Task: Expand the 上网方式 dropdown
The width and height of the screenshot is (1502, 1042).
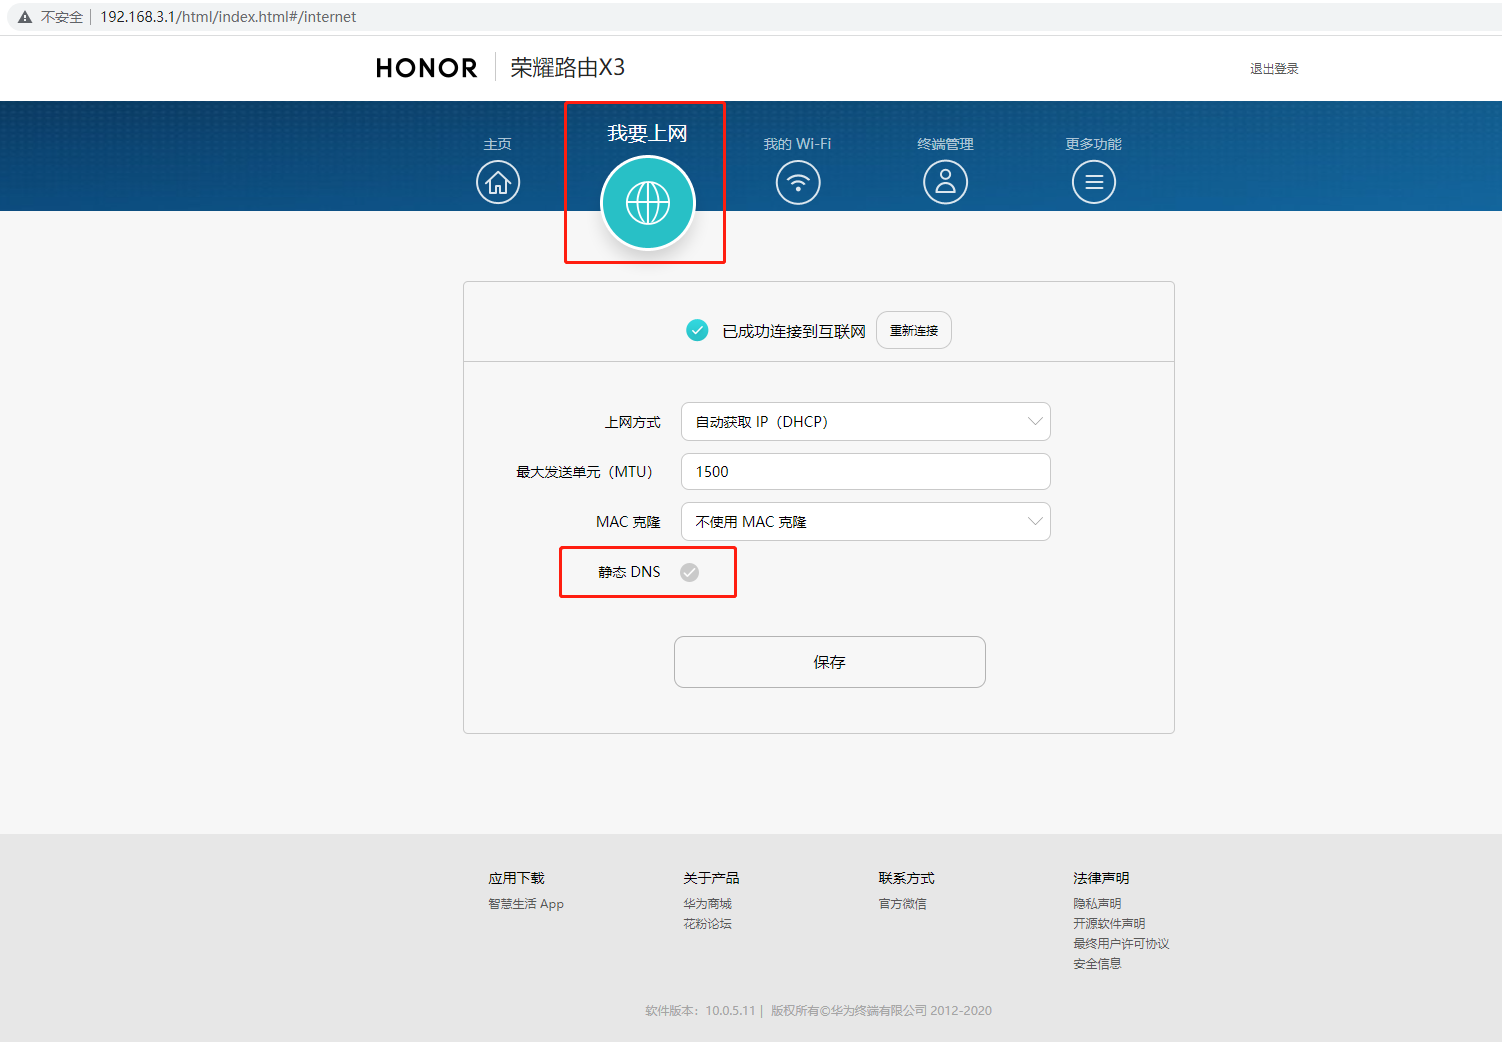Action: click(x=866, y=422)
